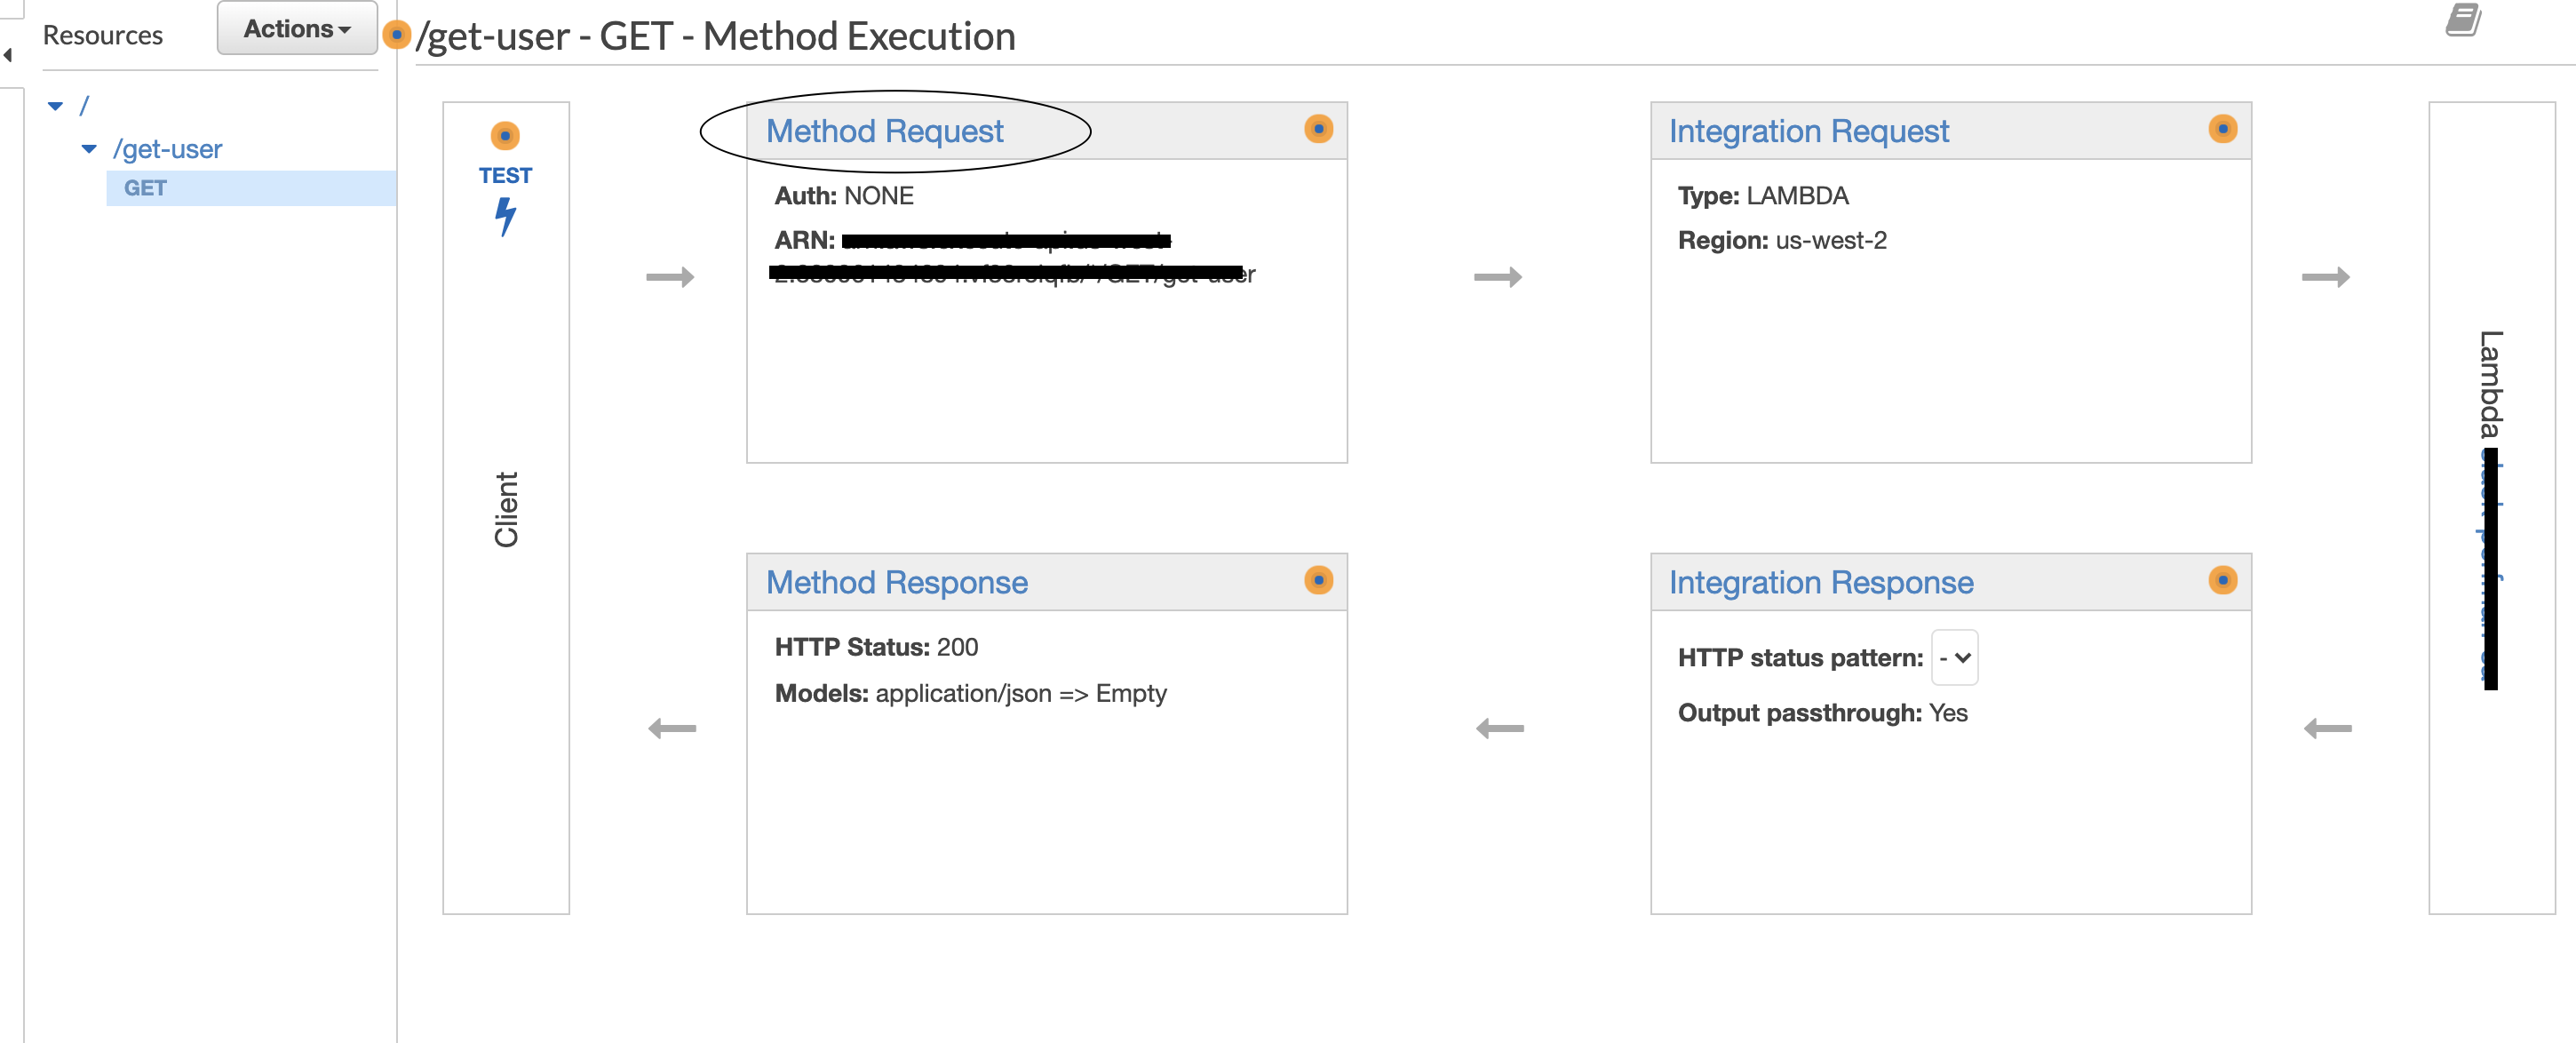Select the /get-user resource in the tree
The width and height of the screenshot is (2576, 1043).
pos(168,148)
